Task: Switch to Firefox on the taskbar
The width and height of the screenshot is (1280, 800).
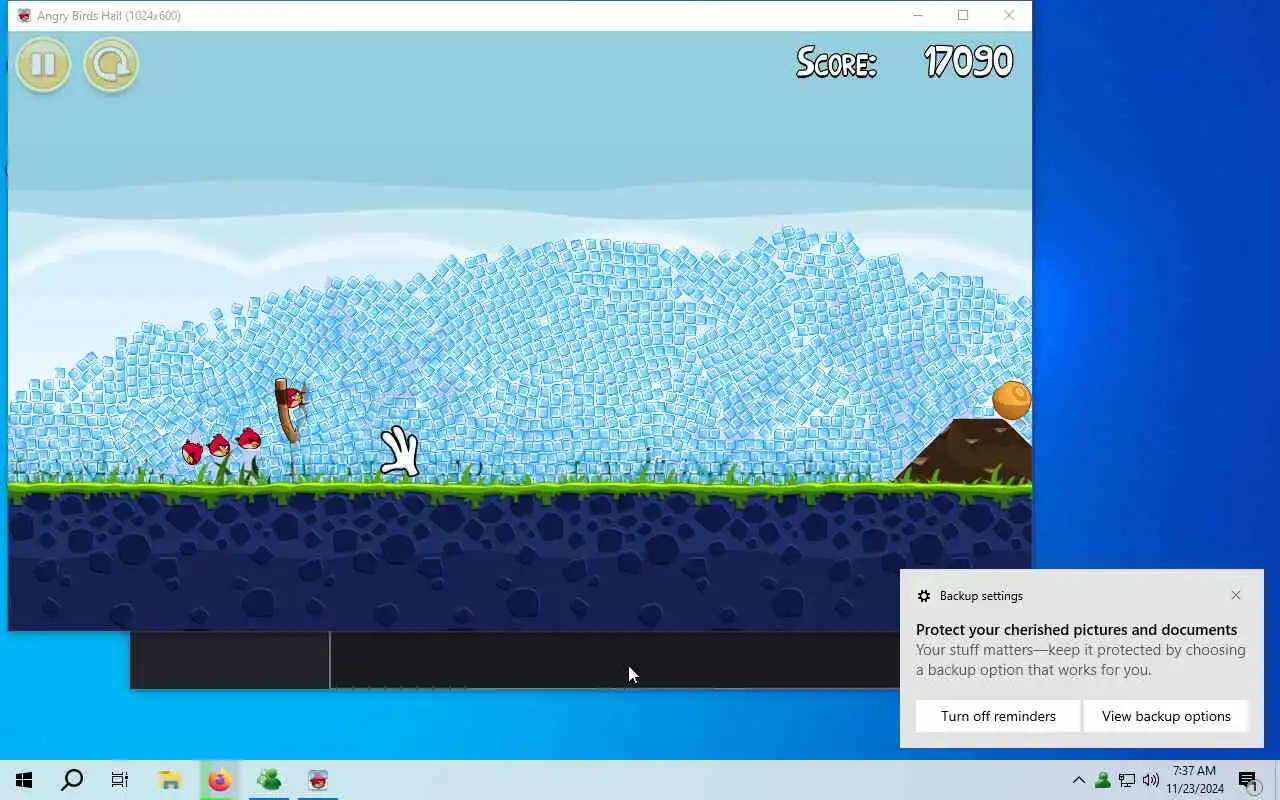Action: coord(219,780)
